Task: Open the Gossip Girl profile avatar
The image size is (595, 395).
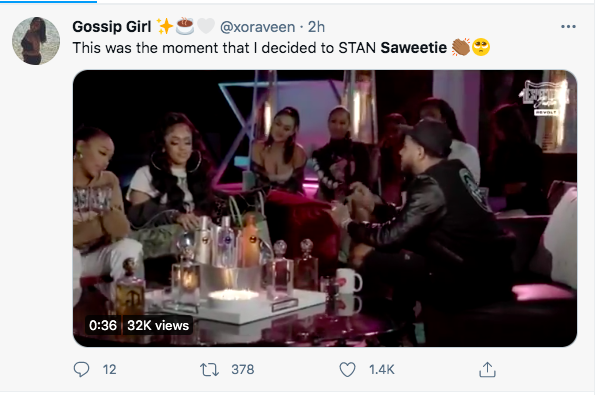Action: point(36,41)
